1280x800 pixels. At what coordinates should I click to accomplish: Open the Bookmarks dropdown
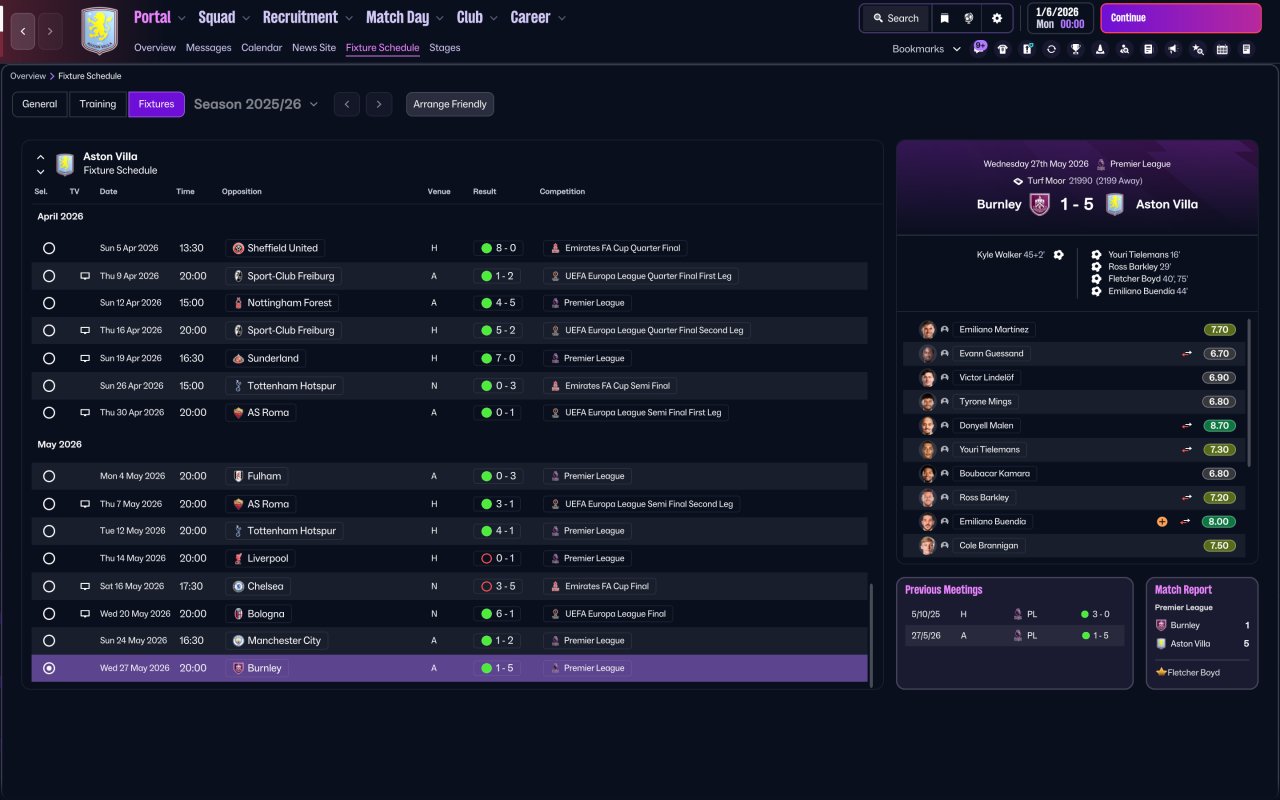927,49
